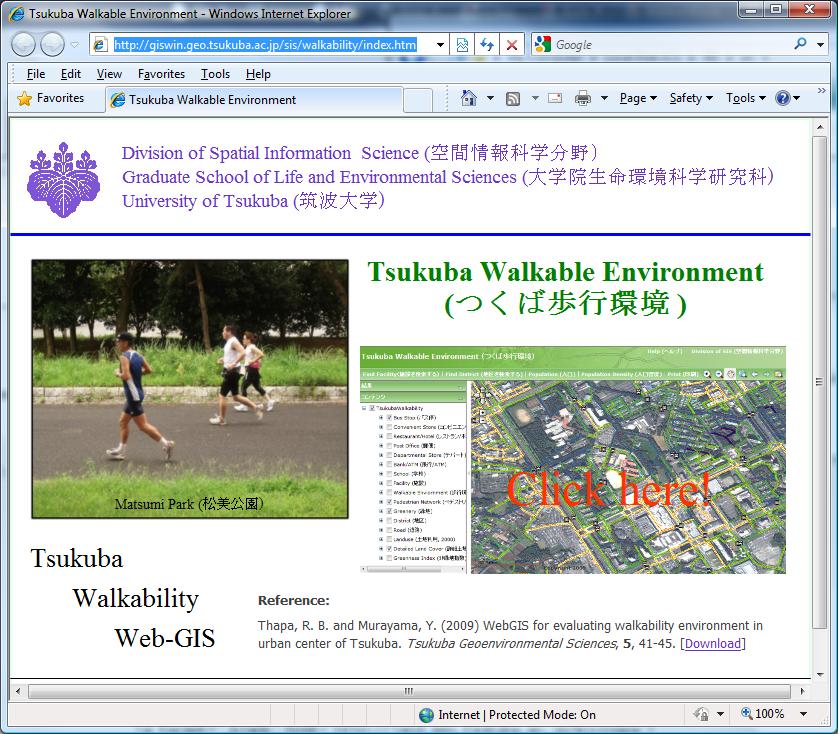Open the Page command bar dropdown
The width and height of the screenshot is (840, 734).
[x=638, y=98]
